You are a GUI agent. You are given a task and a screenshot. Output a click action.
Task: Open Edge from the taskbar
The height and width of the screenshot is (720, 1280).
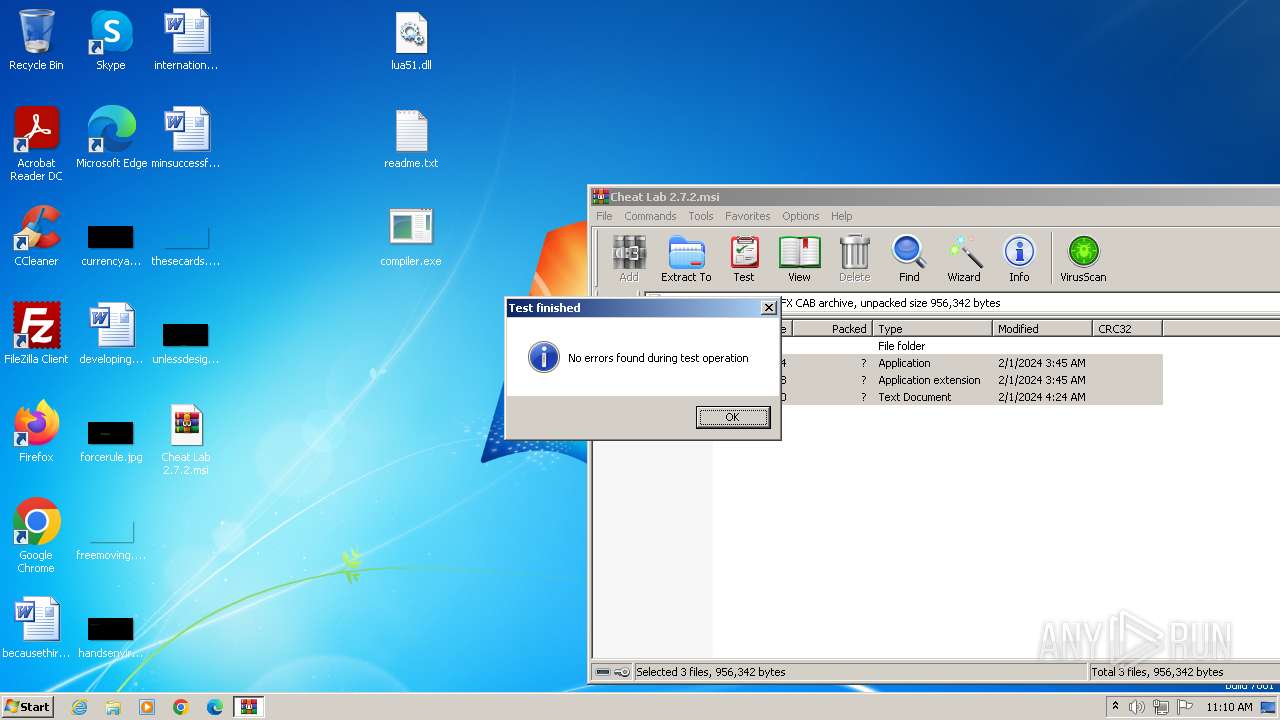coord(215,707)
